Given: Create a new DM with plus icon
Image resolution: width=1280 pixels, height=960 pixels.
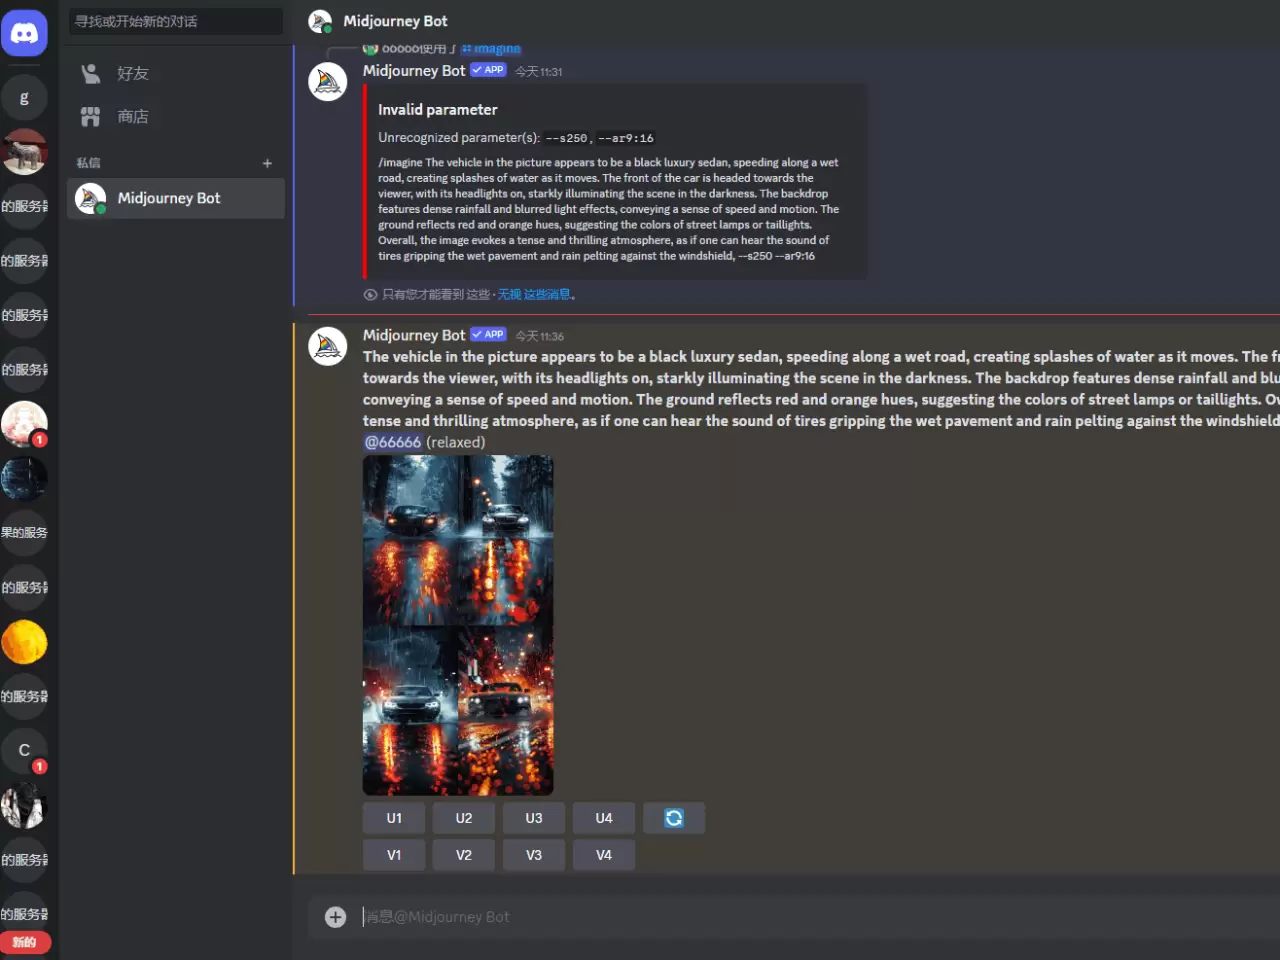Looking at the screenshot, I should point(267,163).
